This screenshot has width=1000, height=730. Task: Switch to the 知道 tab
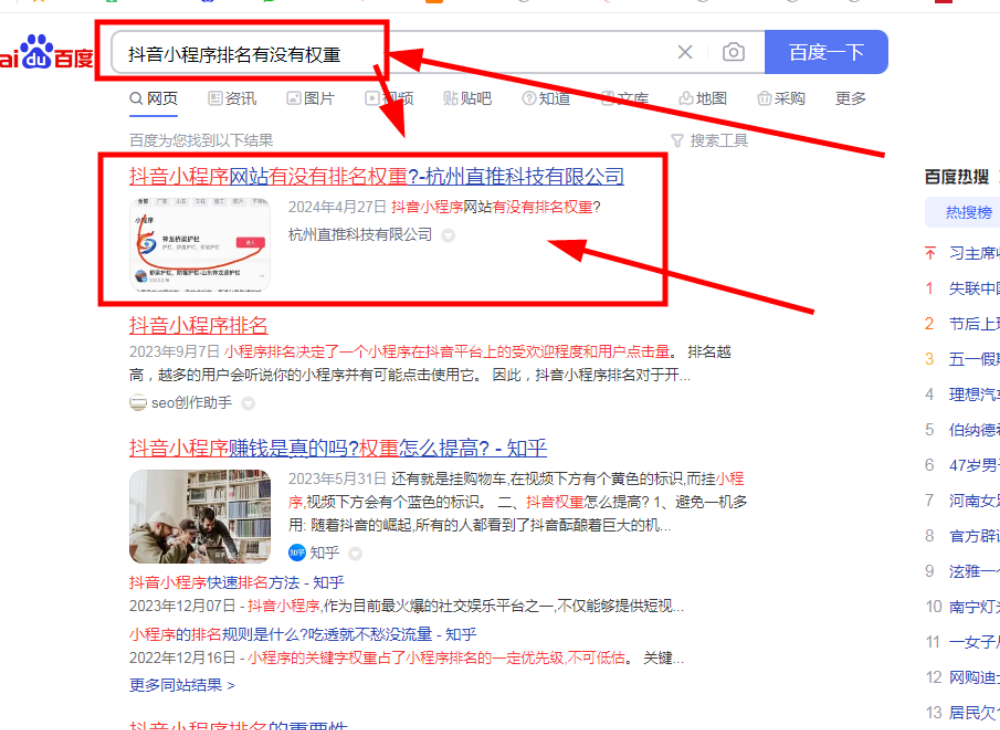pos(546,99)
